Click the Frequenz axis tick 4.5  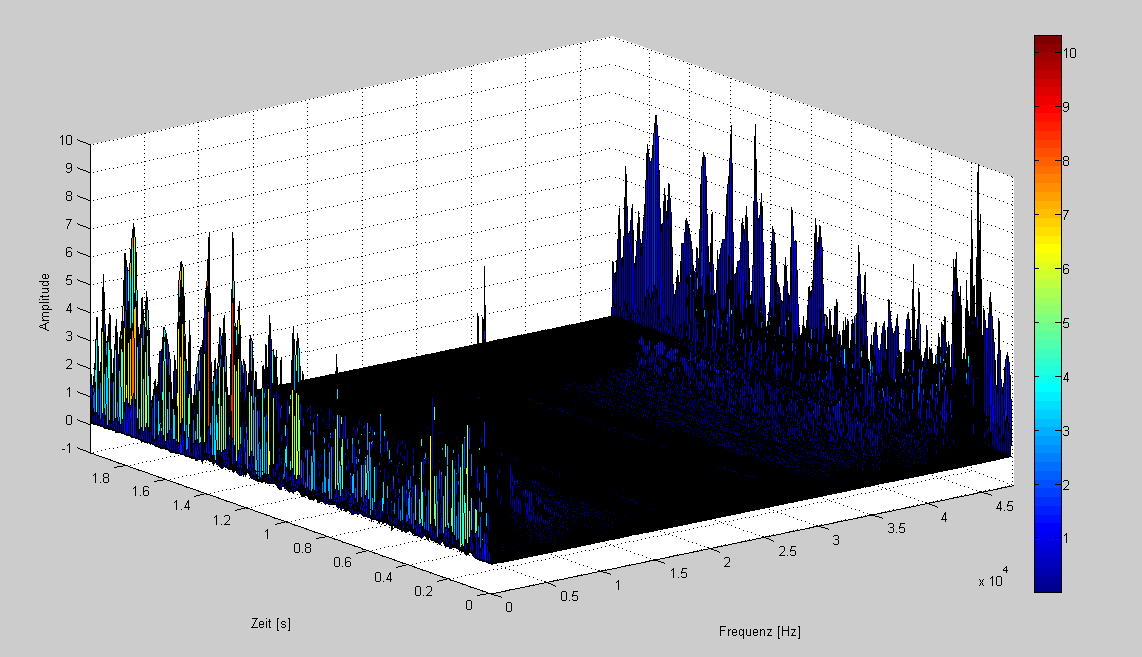click(x=1005, y=508)
